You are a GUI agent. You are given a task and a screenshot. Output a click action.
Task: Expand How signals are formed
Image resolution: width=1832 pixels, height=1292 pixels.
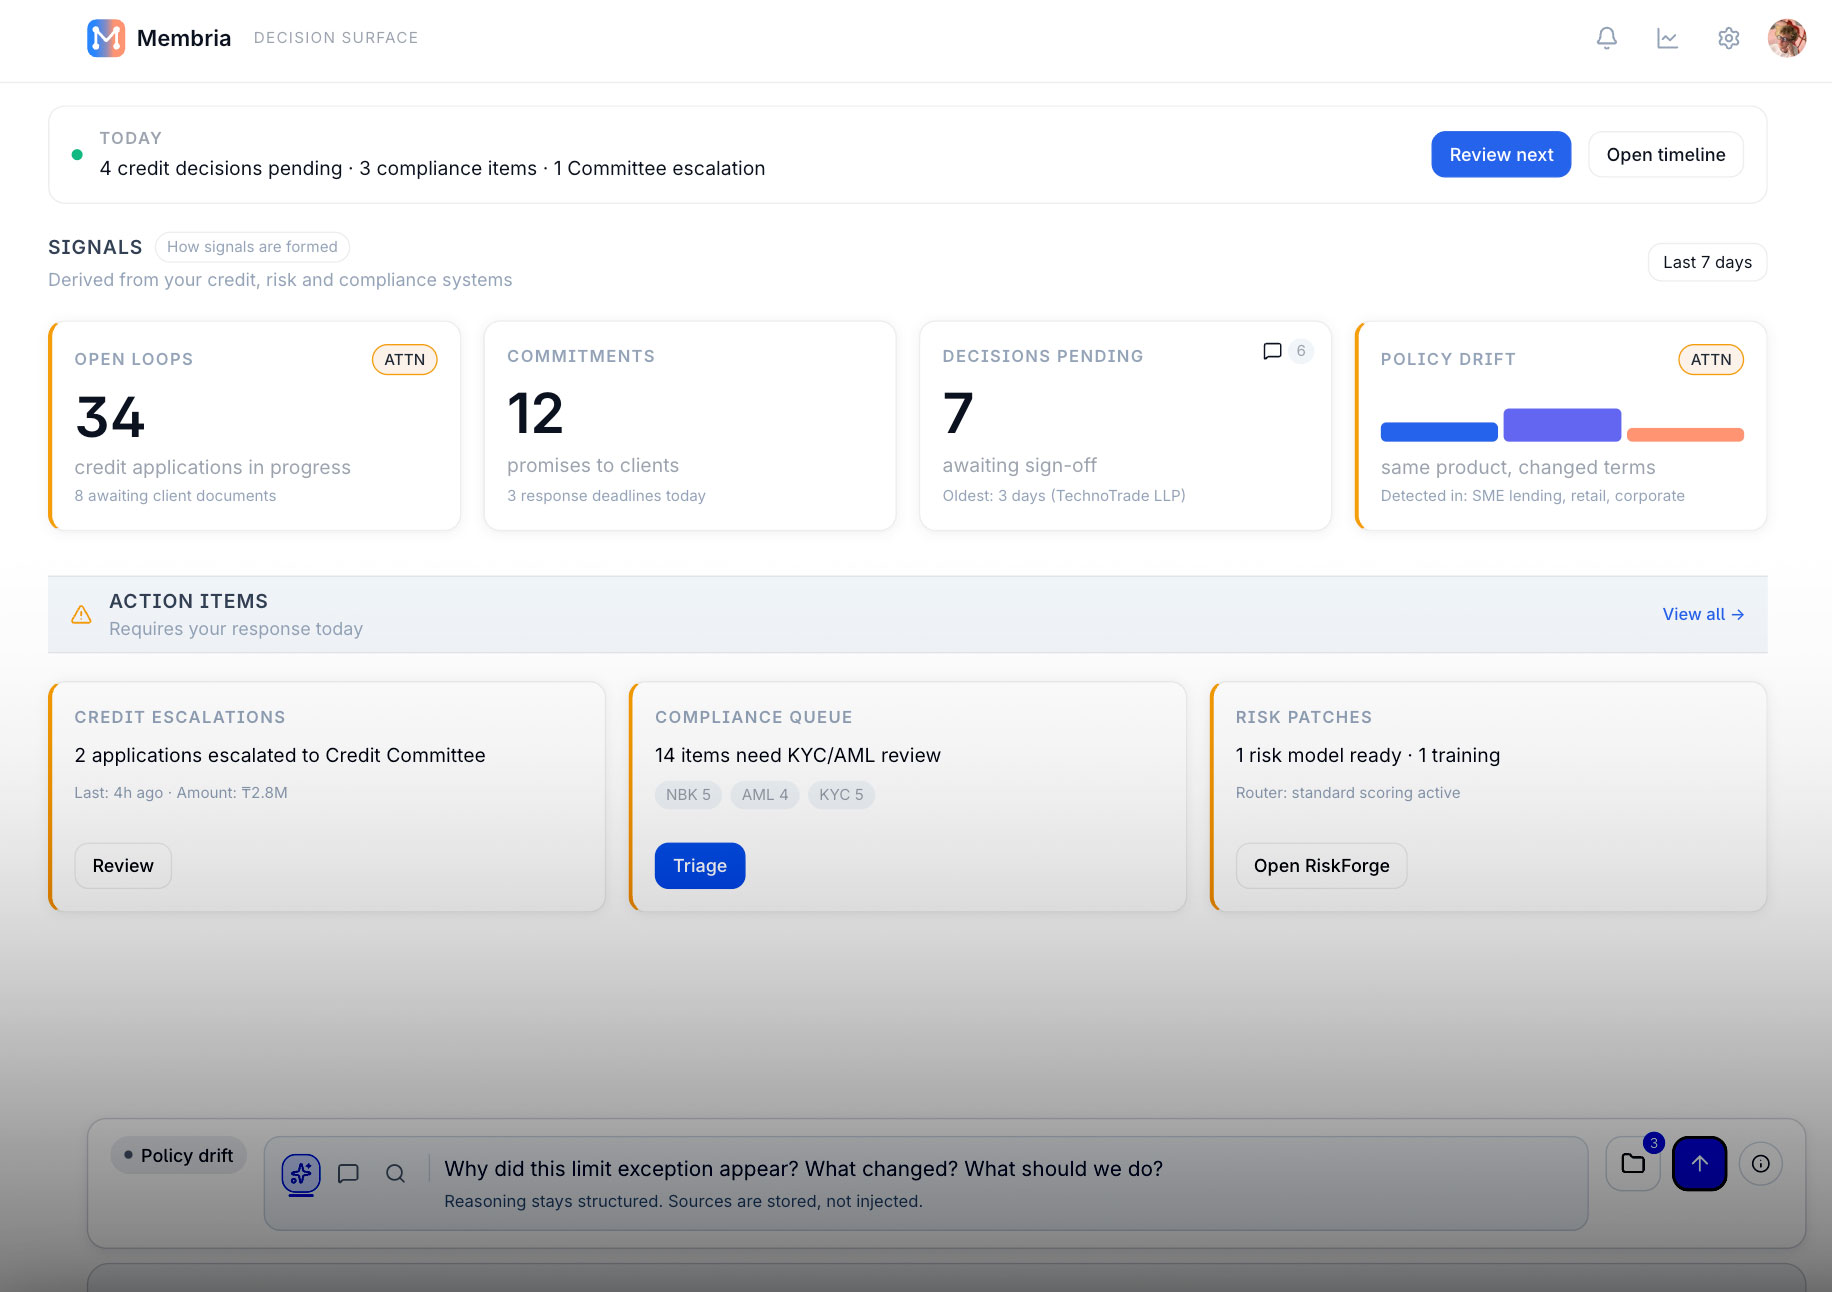252,247
